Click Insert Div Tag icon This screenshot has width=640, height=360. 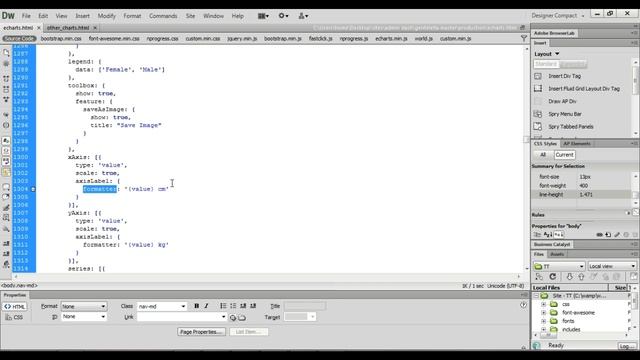pos(538,76)
